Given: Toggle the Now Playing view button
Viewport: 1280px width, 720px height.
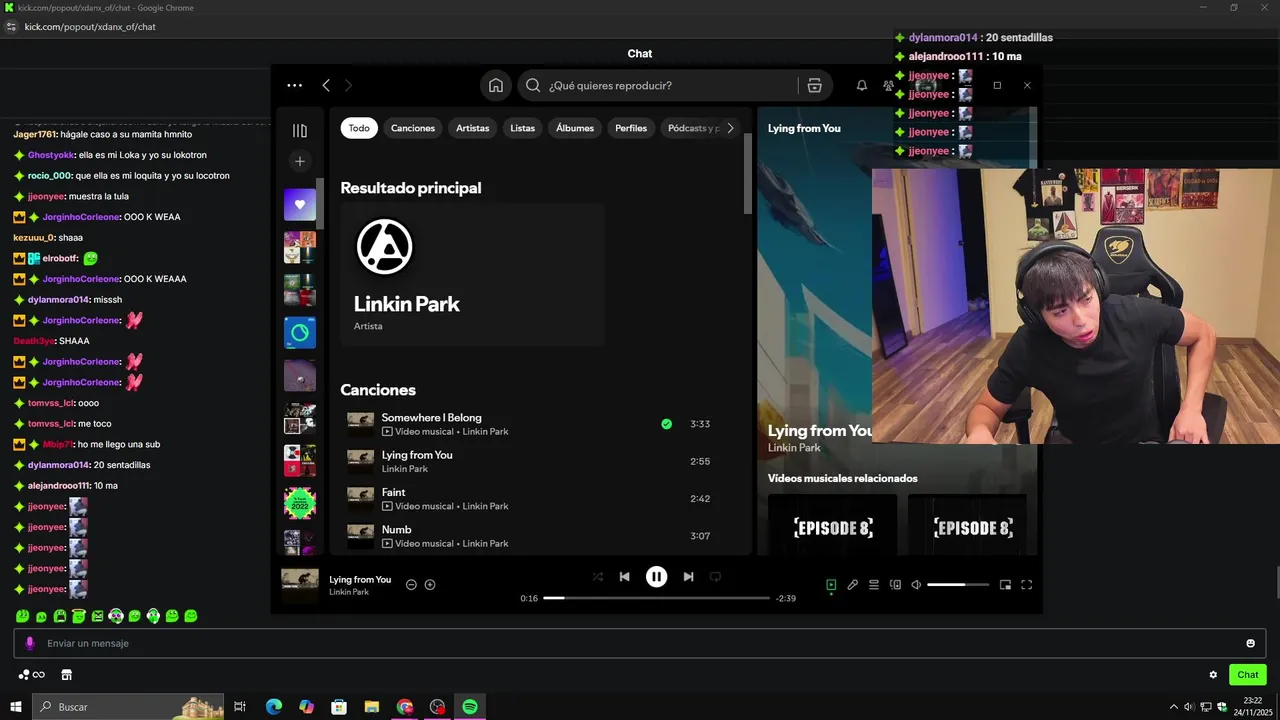Looking at the screenshot, I should tap(830, 585).
